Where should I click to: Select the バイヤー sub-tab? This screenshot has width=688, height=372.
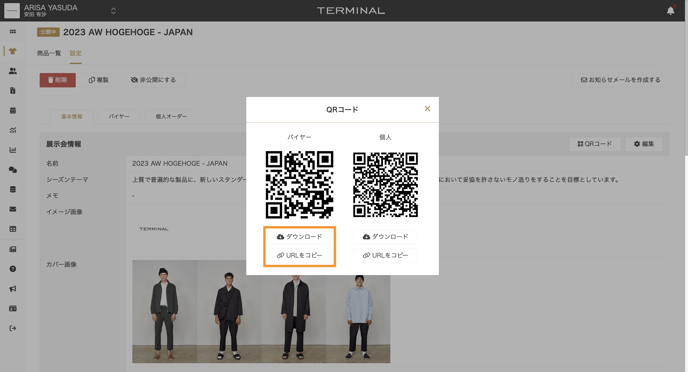[x=119, y=116]
